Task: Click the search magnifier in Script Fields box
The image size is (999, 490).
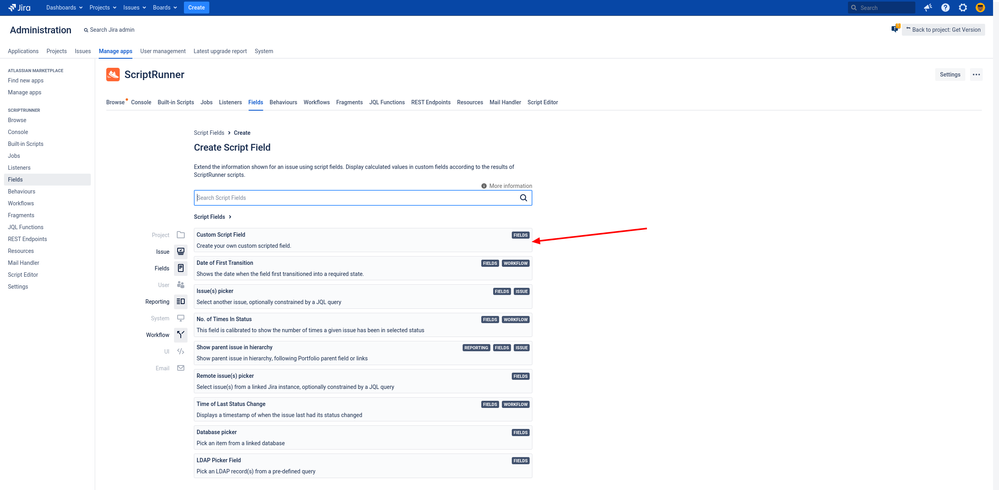Action: click(524, 198)
